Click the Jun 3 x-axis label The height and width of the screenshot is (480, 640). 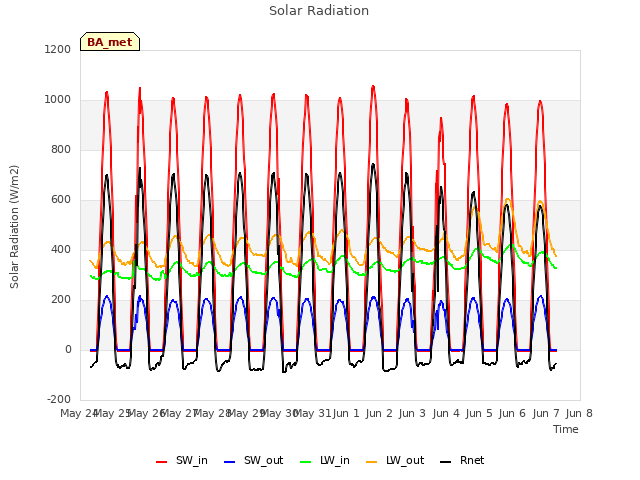[412, 413]
